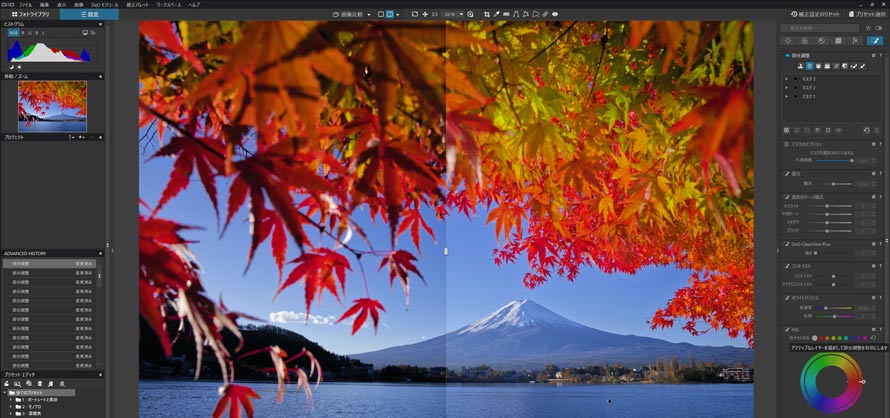
Task: Click the image comparison button
Action: pos(351,14)
